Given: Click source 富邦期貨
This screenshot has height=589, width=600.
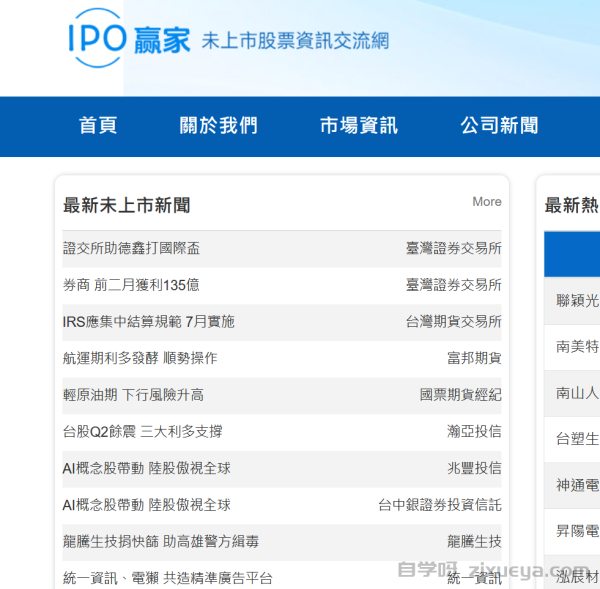Looking at the screenshot, I should [x=474, y=359].
